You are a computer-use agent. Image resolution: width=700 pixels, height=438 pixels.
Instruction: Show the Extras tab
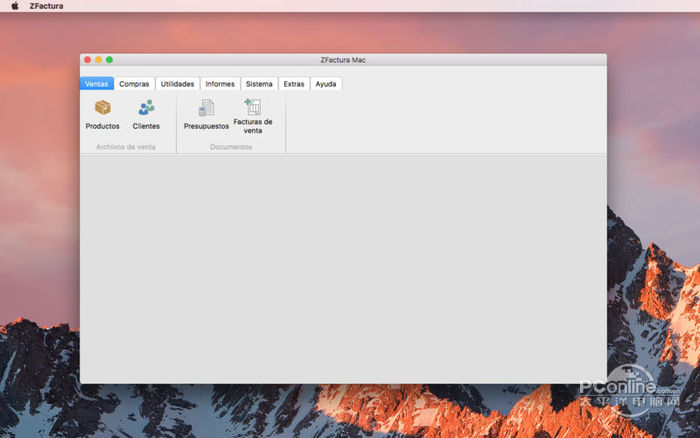coord(294,83)
